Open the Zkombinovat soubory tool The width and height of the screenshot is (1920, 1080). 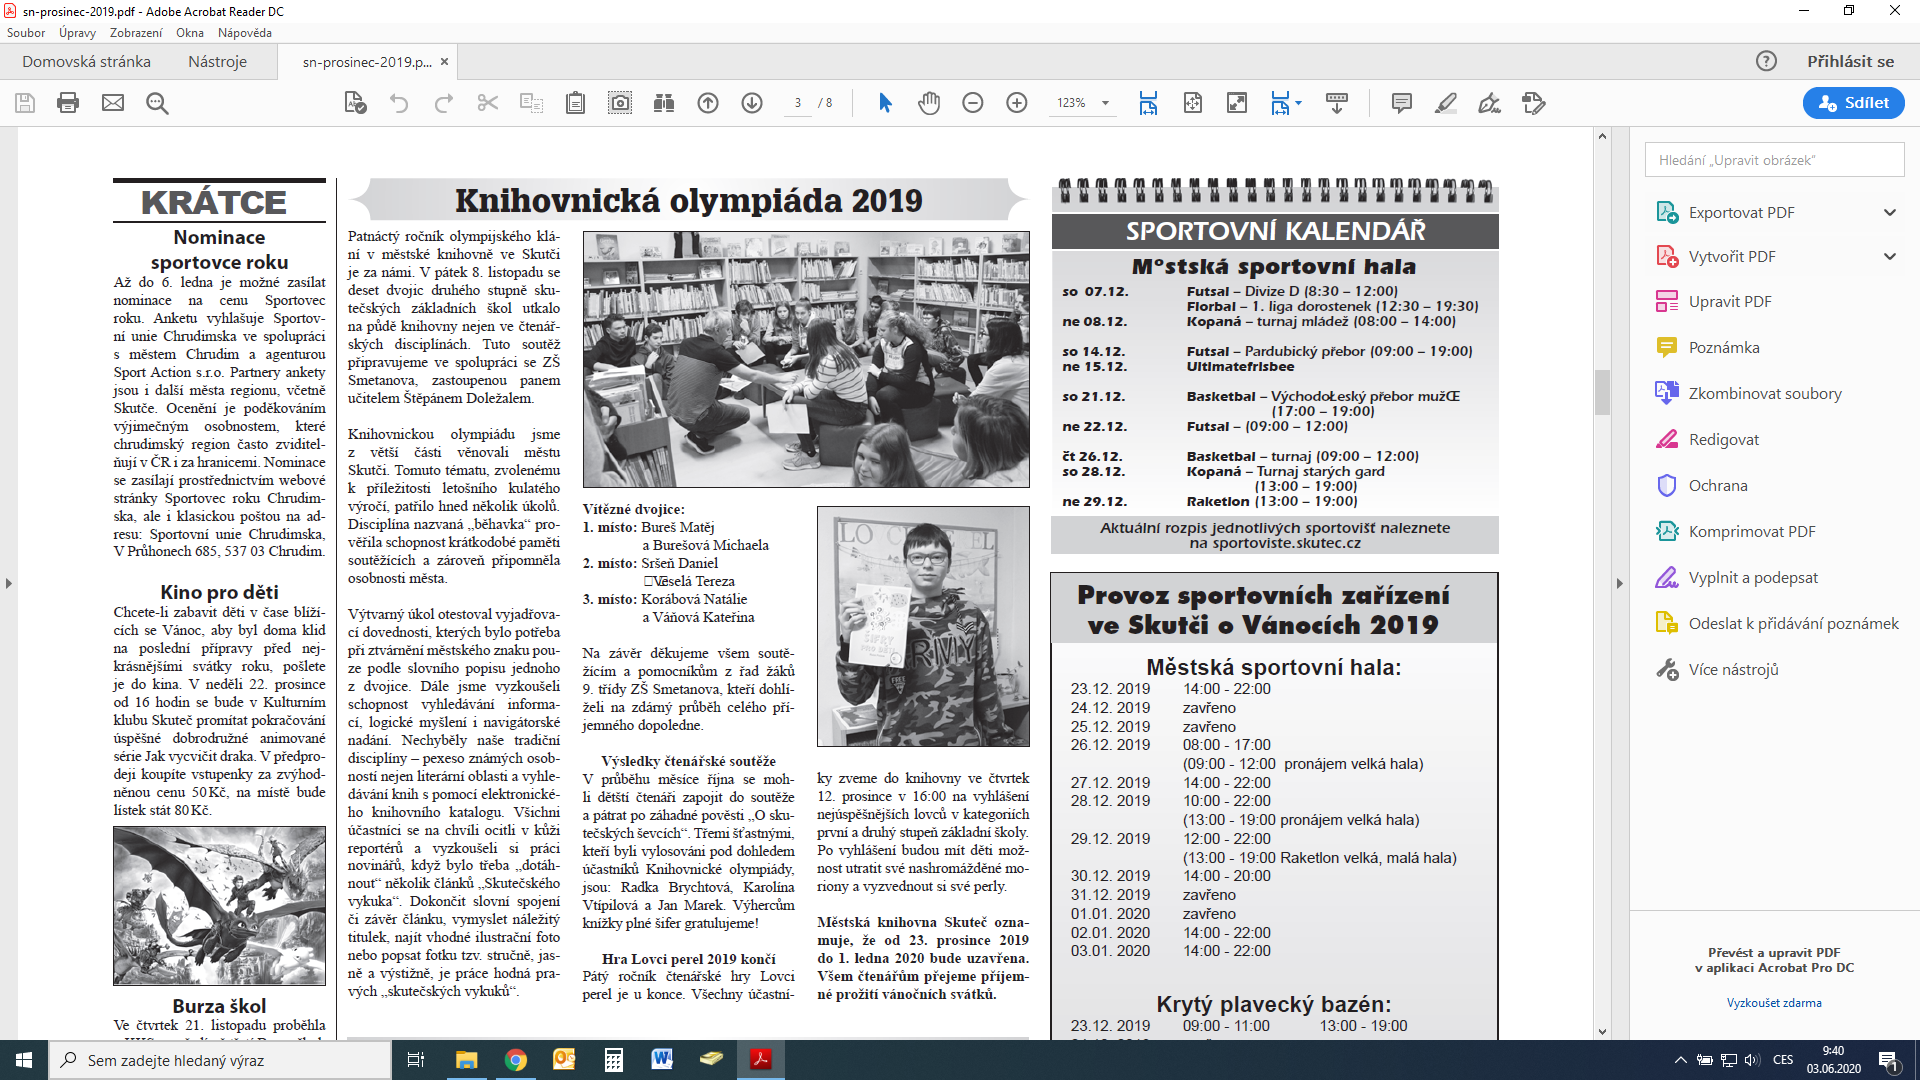pyautogui.click(x=1765, y=393)
